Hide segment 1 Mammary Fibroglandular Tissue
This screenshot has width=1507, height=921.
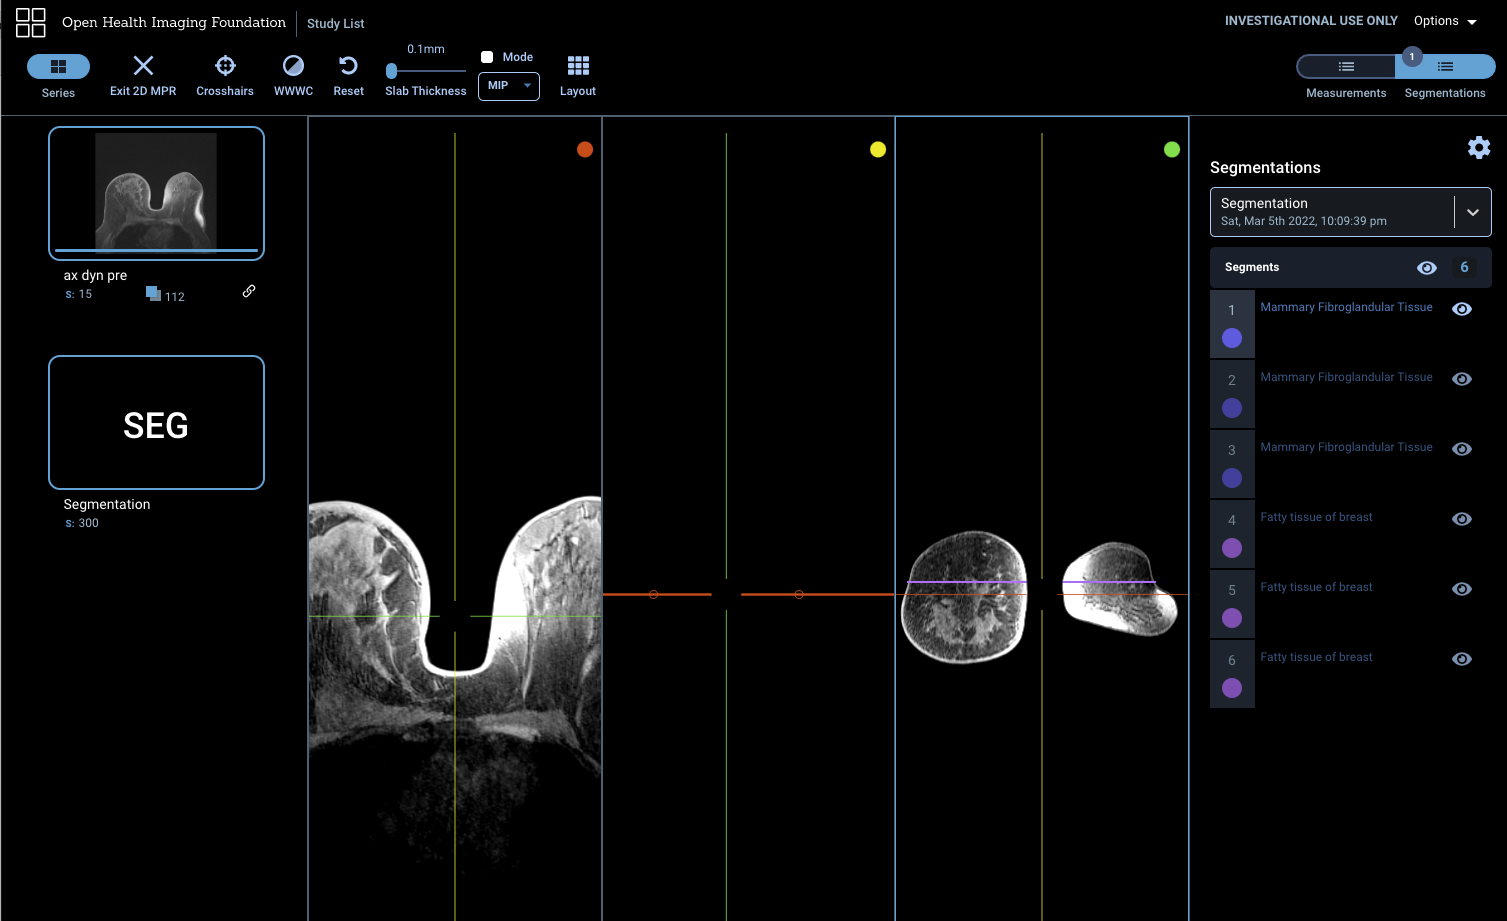(1462, 309)
